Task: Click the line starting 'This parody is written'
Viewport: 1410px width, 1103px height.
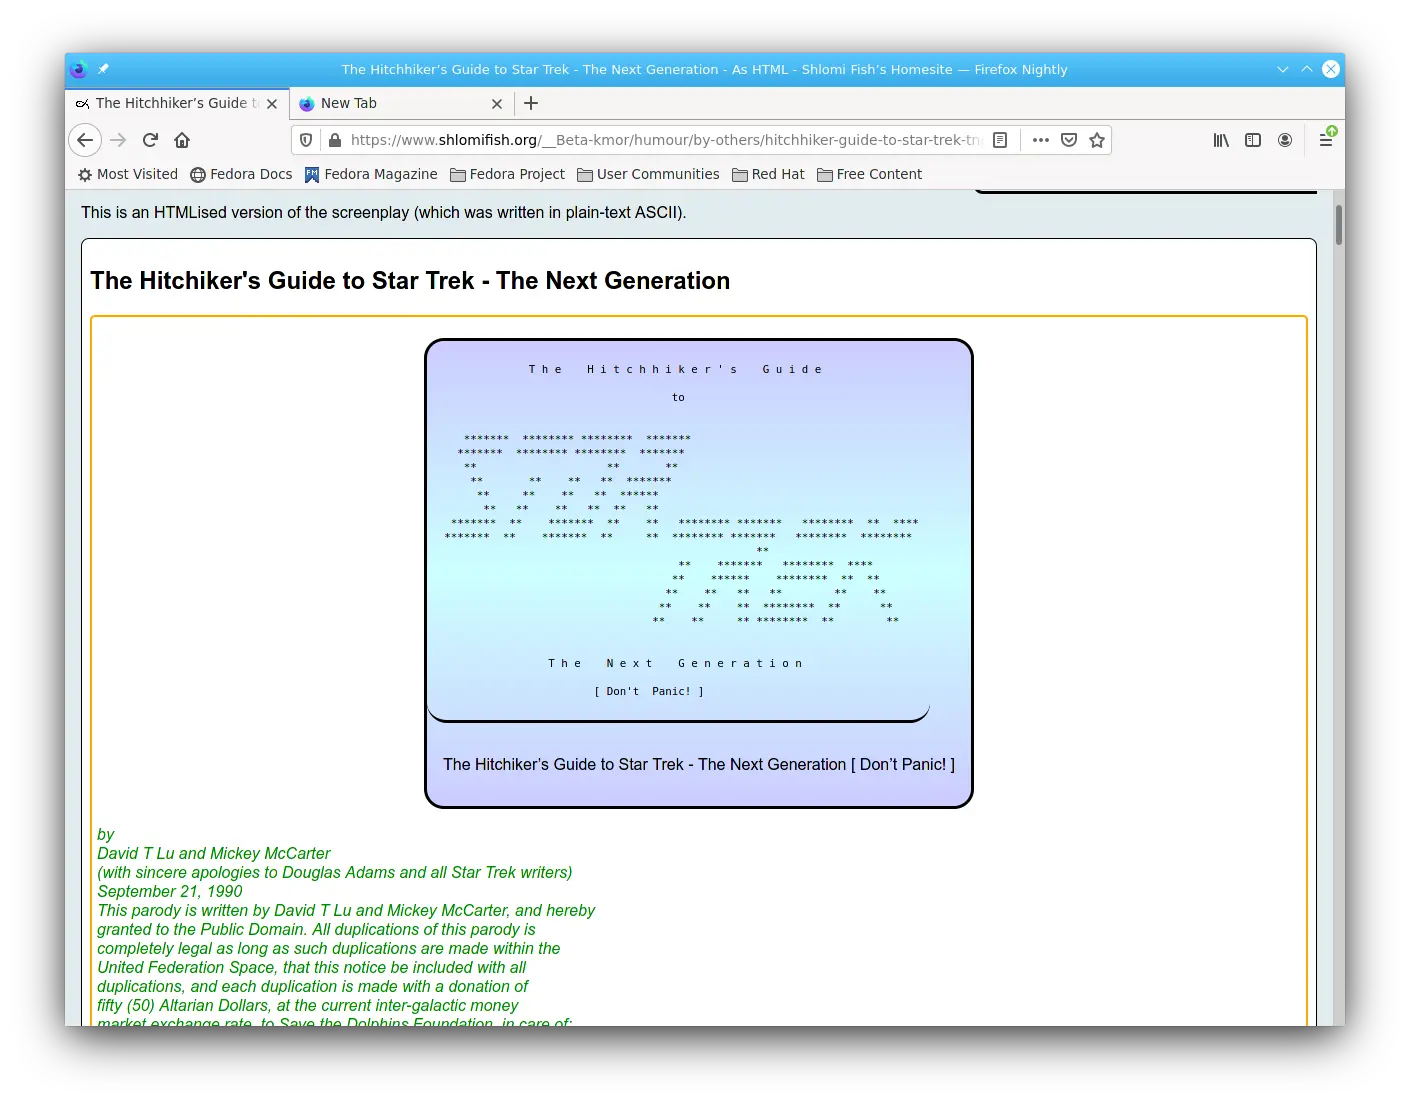Action: (345, 910)
